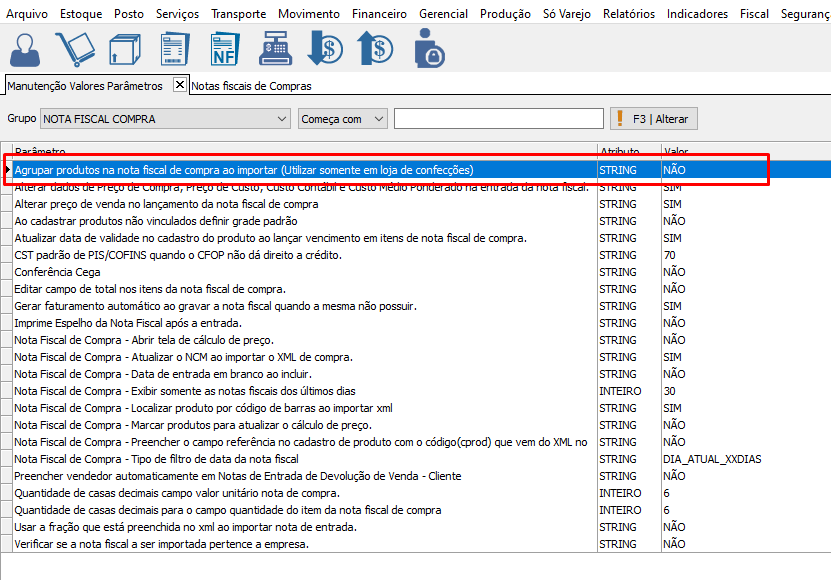The image size is (831, 580).
Task: Open the Estoque menu
Action: coord(80,14)
